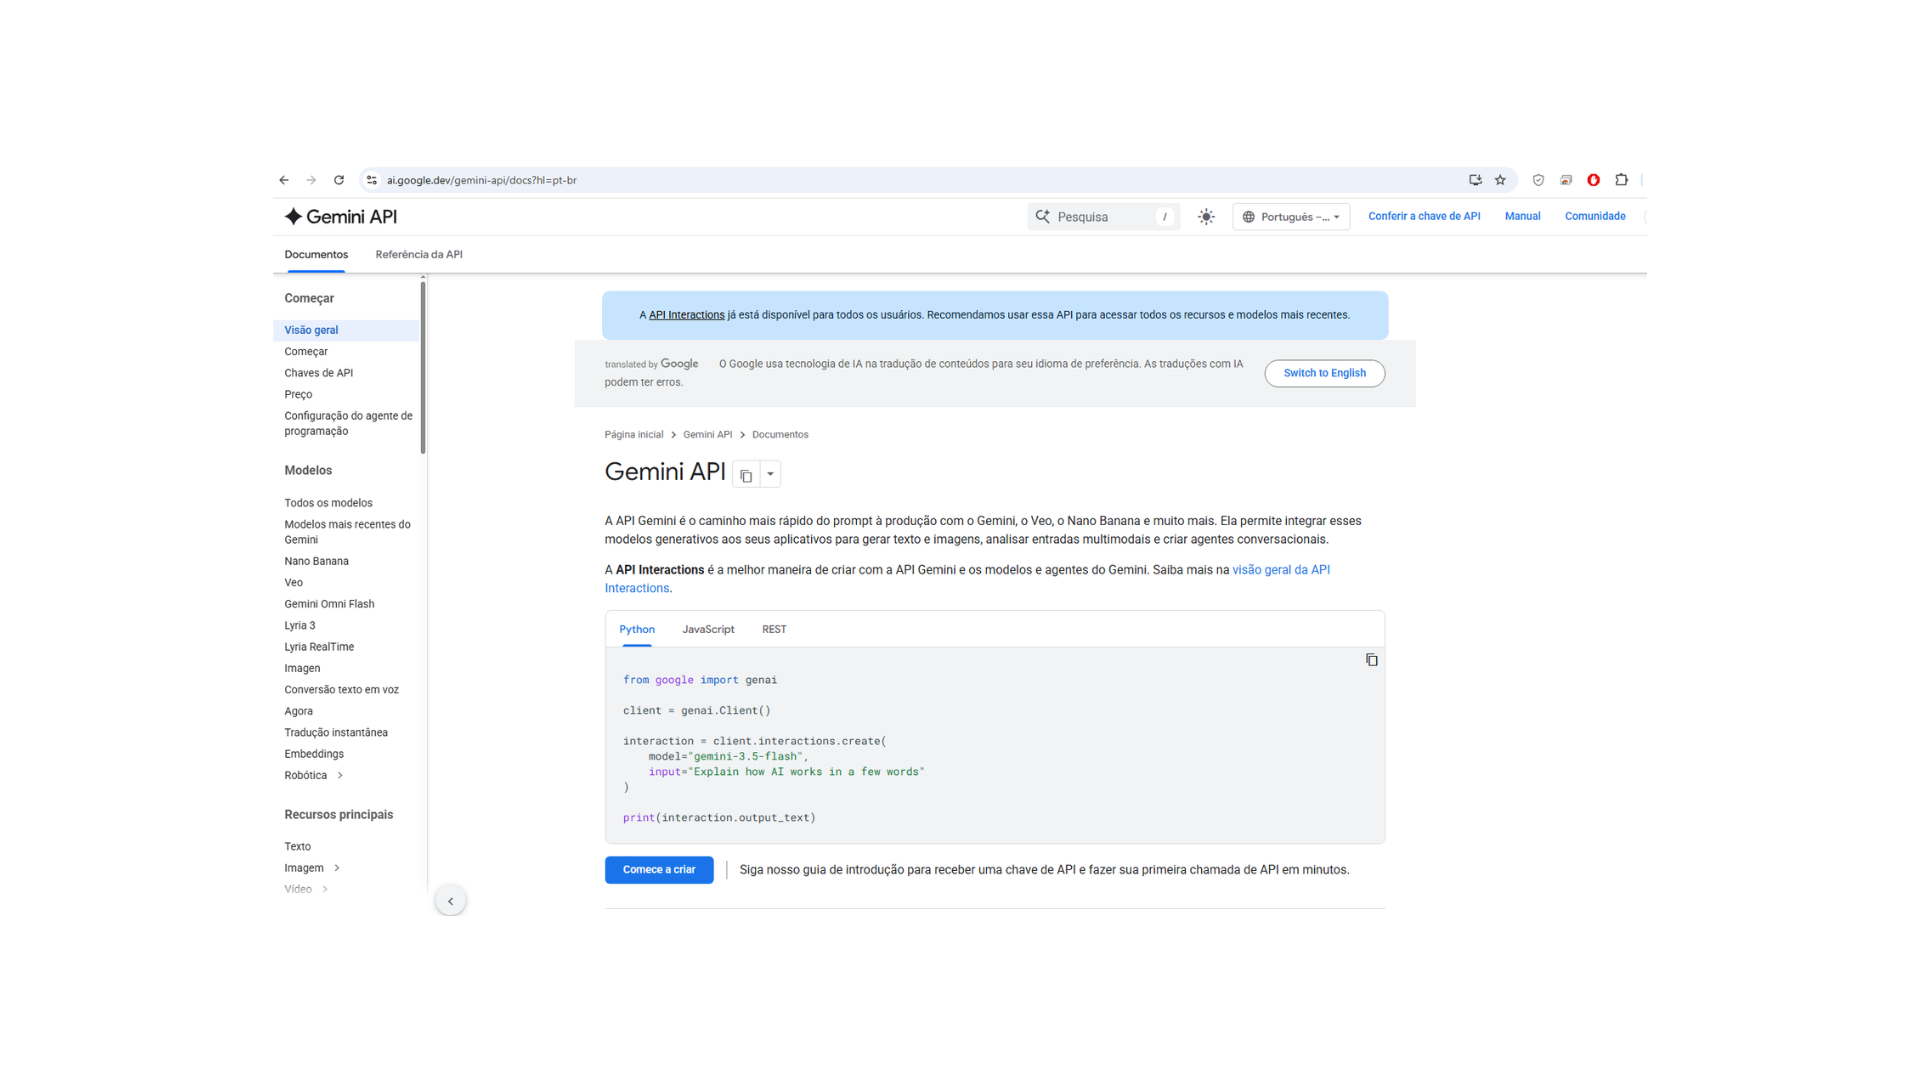The width and height of the screenshot is (1920, 1080).
Task: Open Todos os modelos in sidebar
Action: pos(328,503)
